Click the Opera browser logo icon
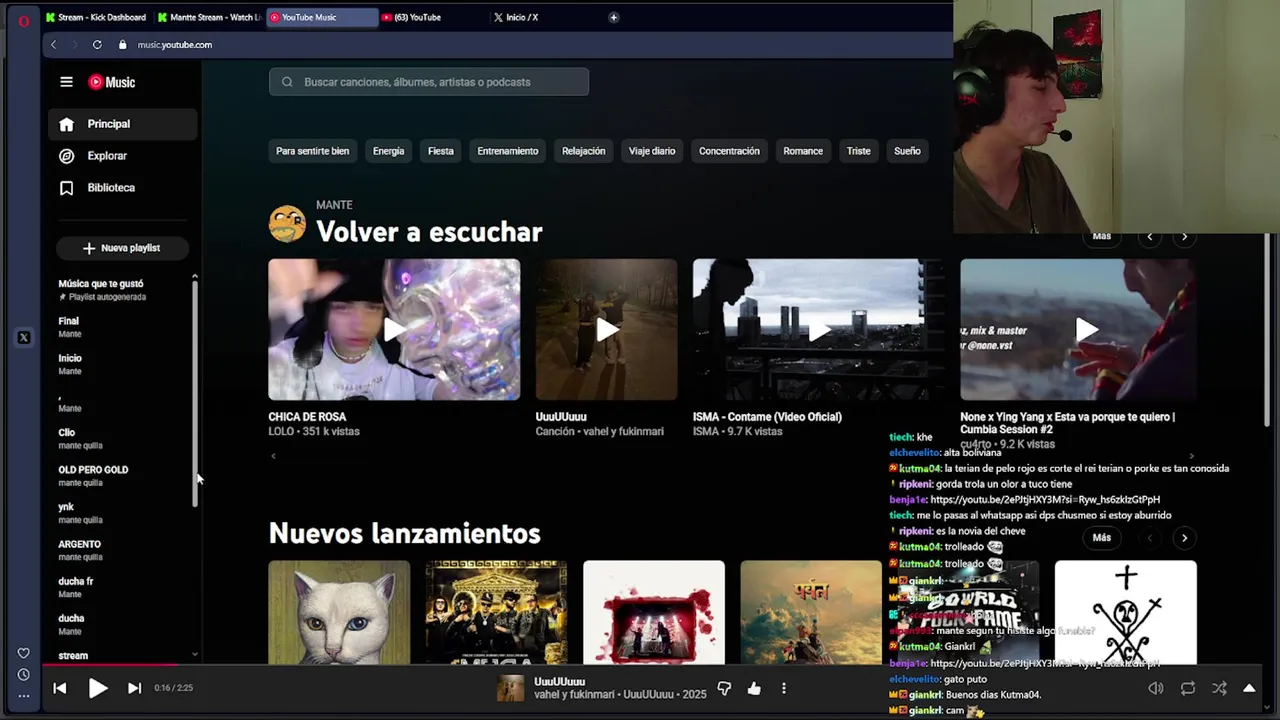The image size is (1280, 720). 23,20
